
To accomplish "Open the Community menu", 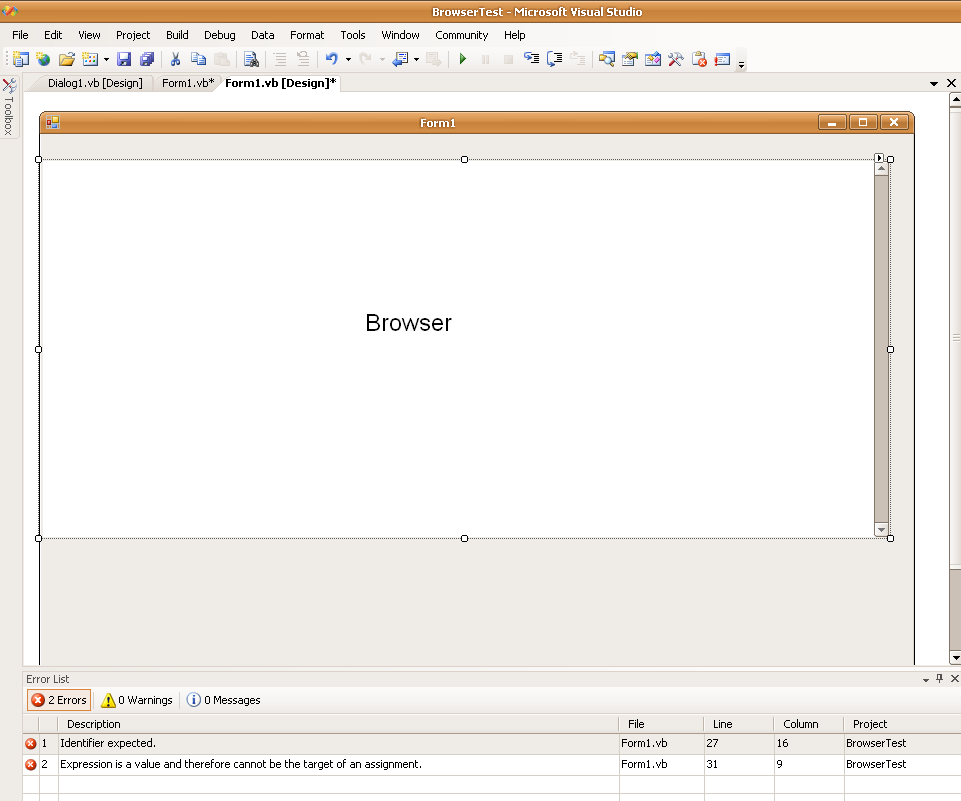I will click(x=462, y=35).
